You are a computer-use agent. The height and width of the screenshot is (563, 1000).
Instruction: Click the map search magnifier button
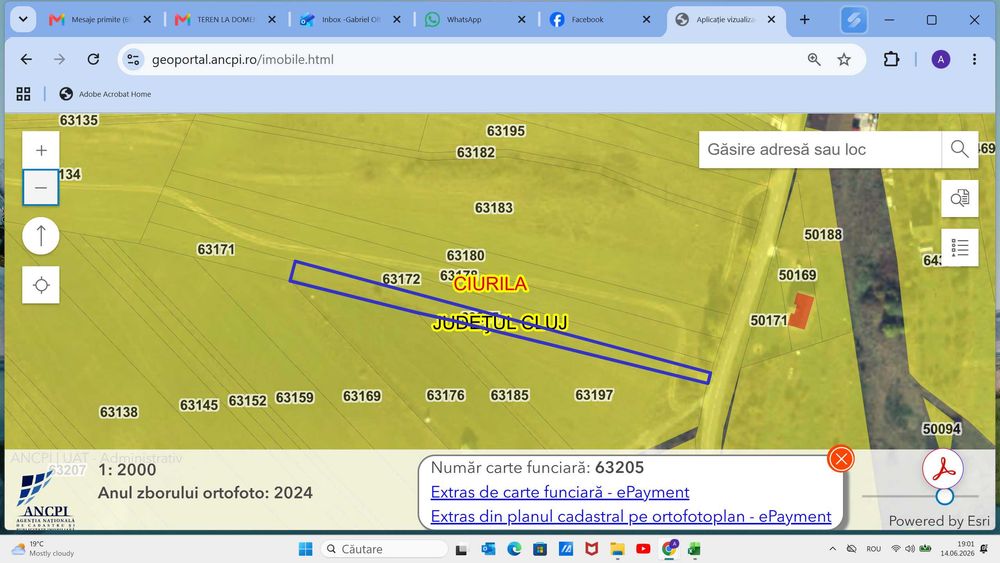pyautogui.click(x=959, y=149)
